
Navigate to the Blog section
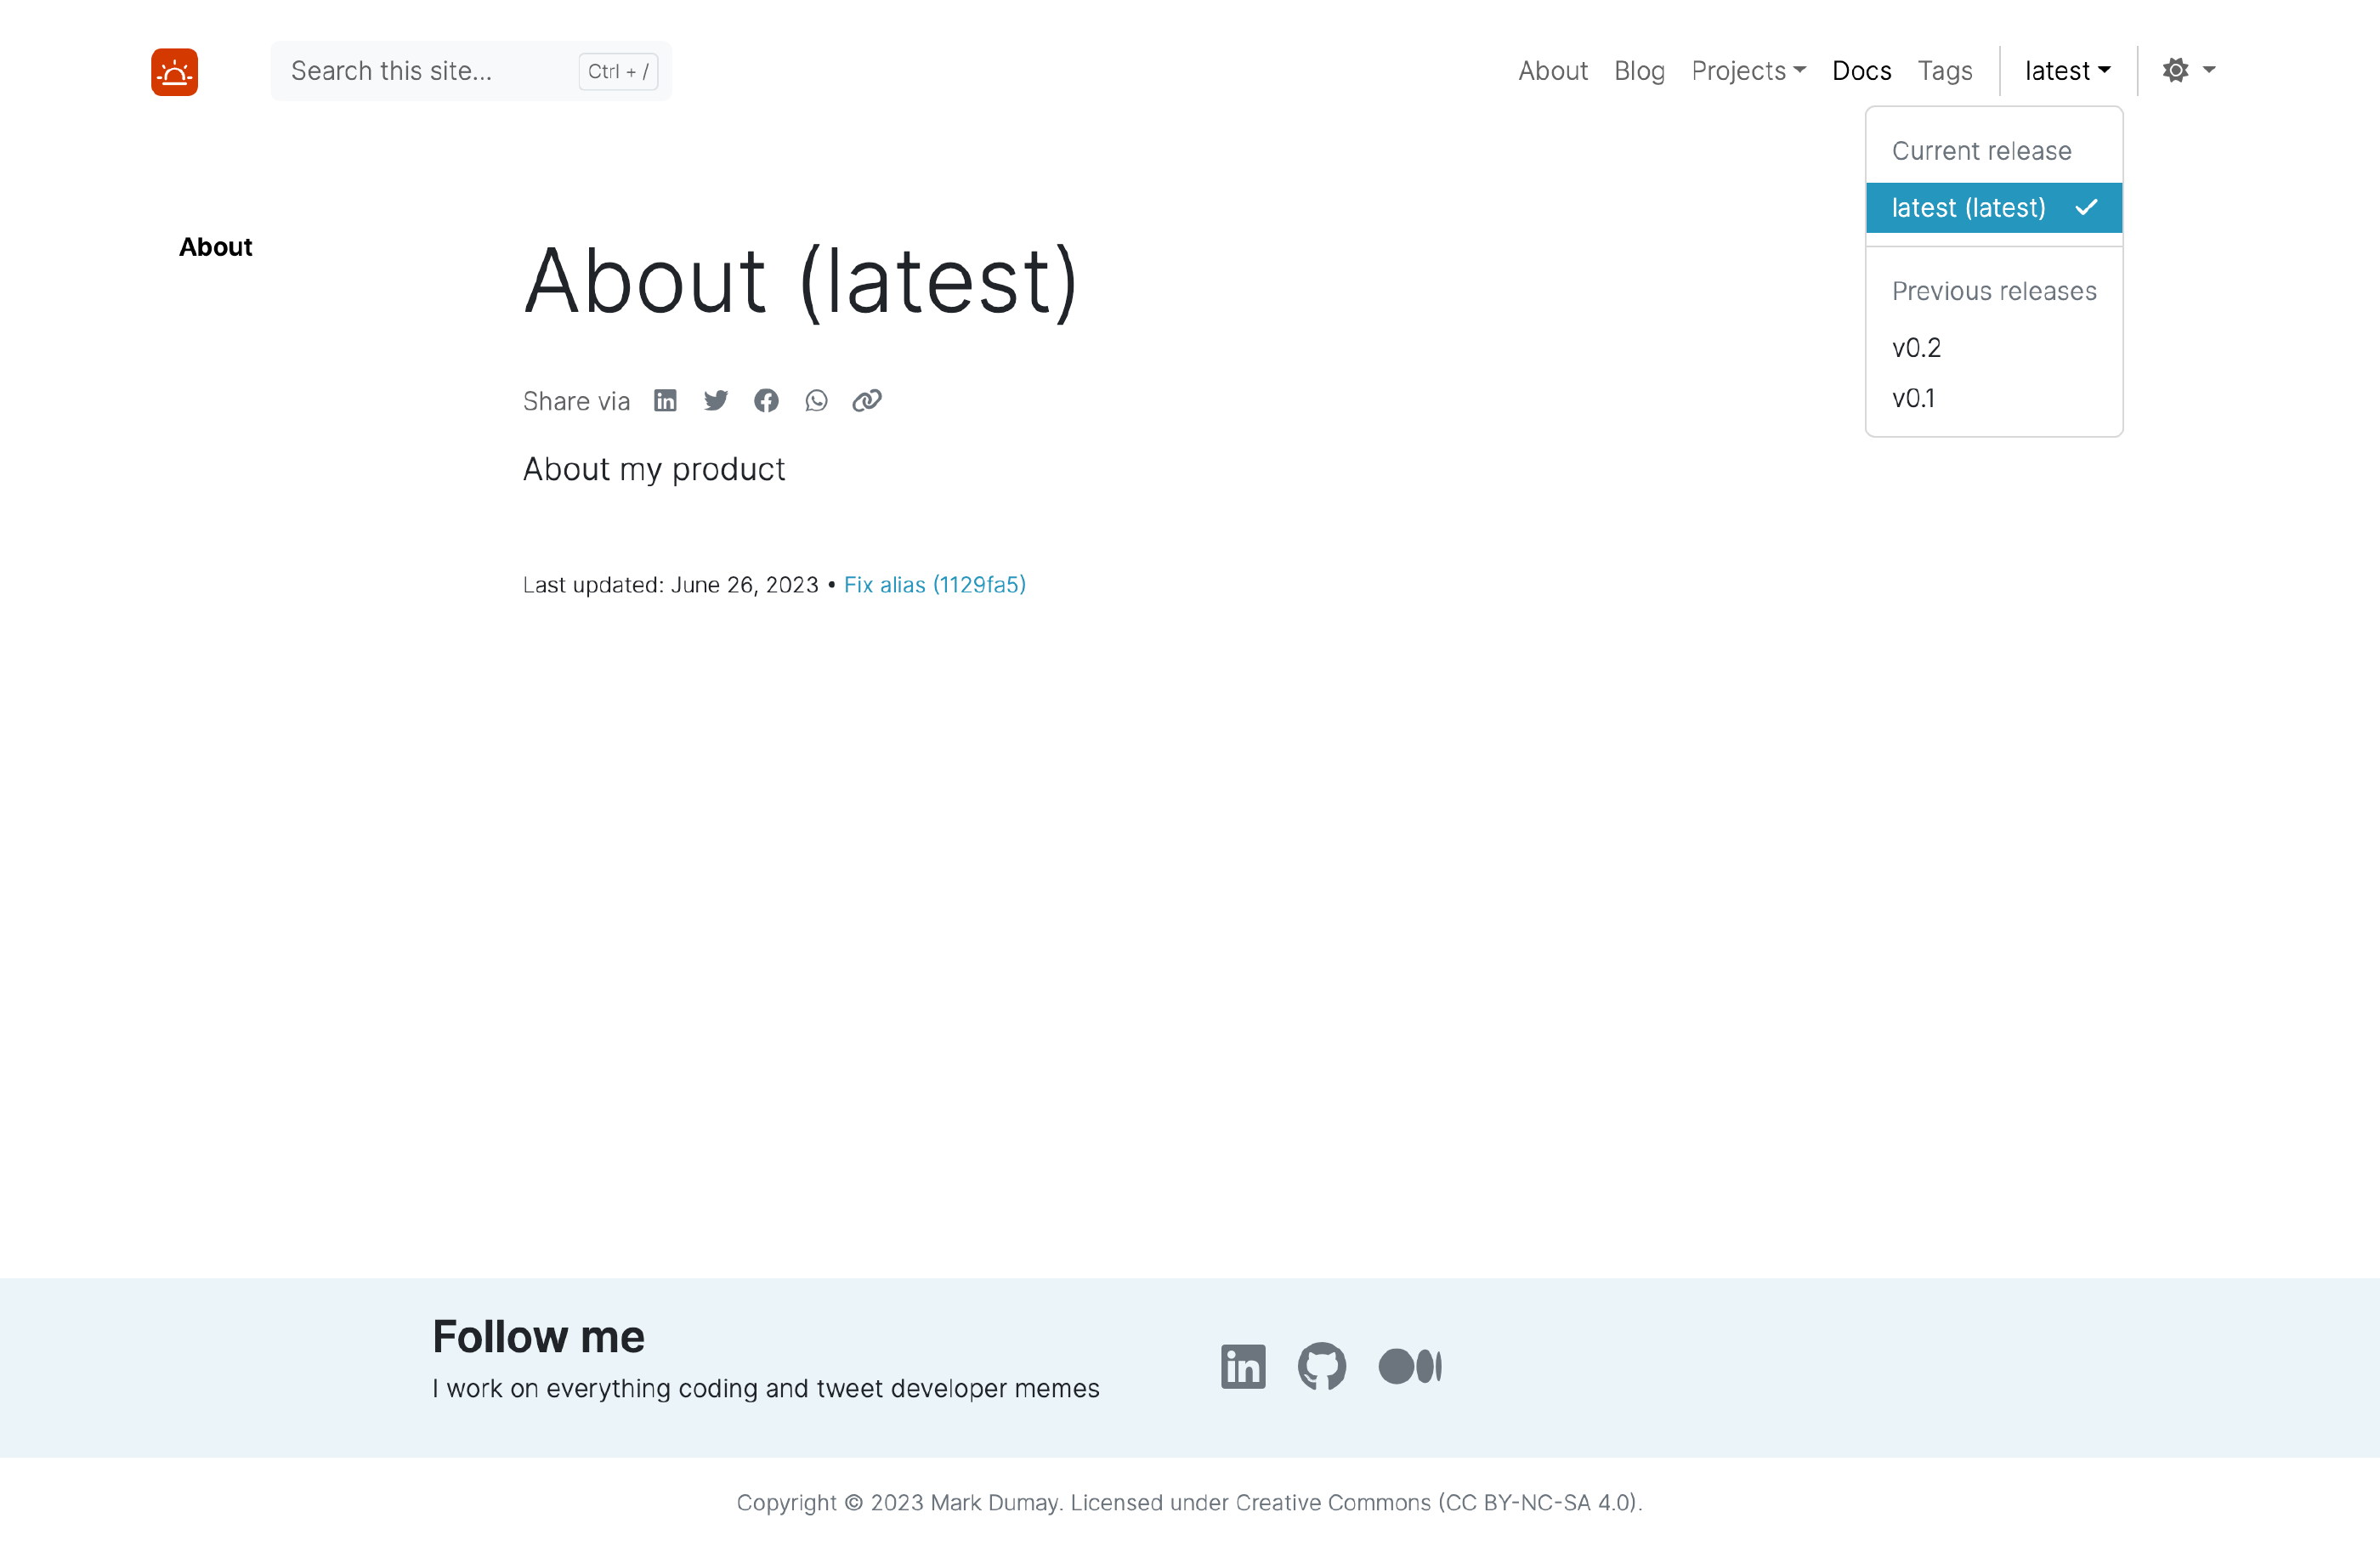click(x=1639, y=70)
